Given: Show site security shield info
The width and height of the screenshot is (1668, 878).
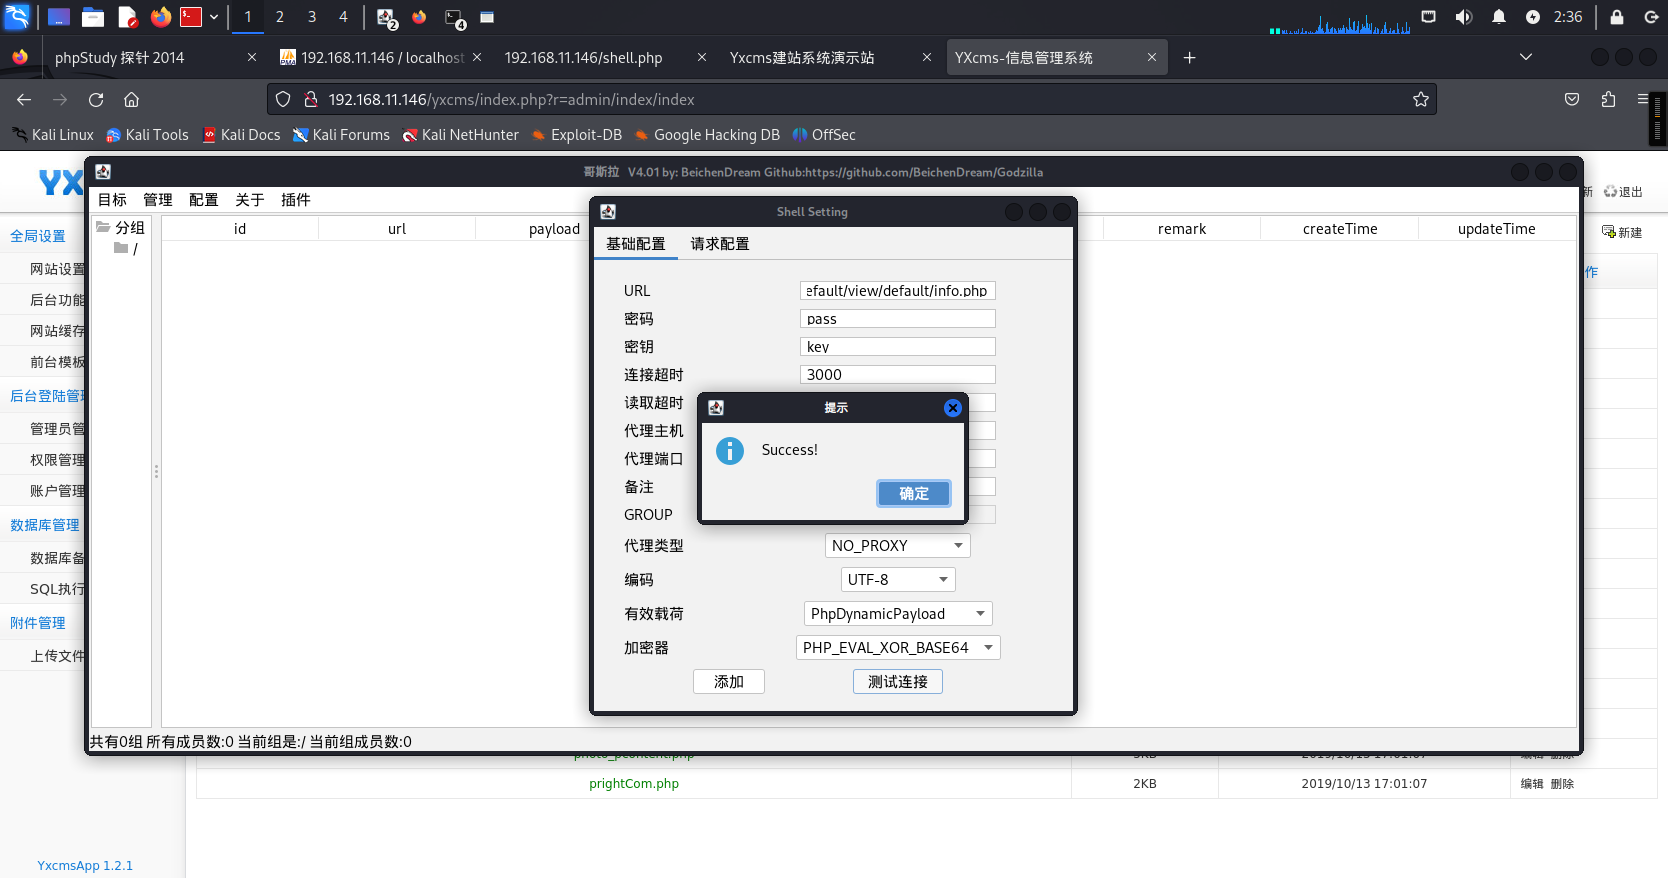Looking at the screenshot, I should point(283,99).
